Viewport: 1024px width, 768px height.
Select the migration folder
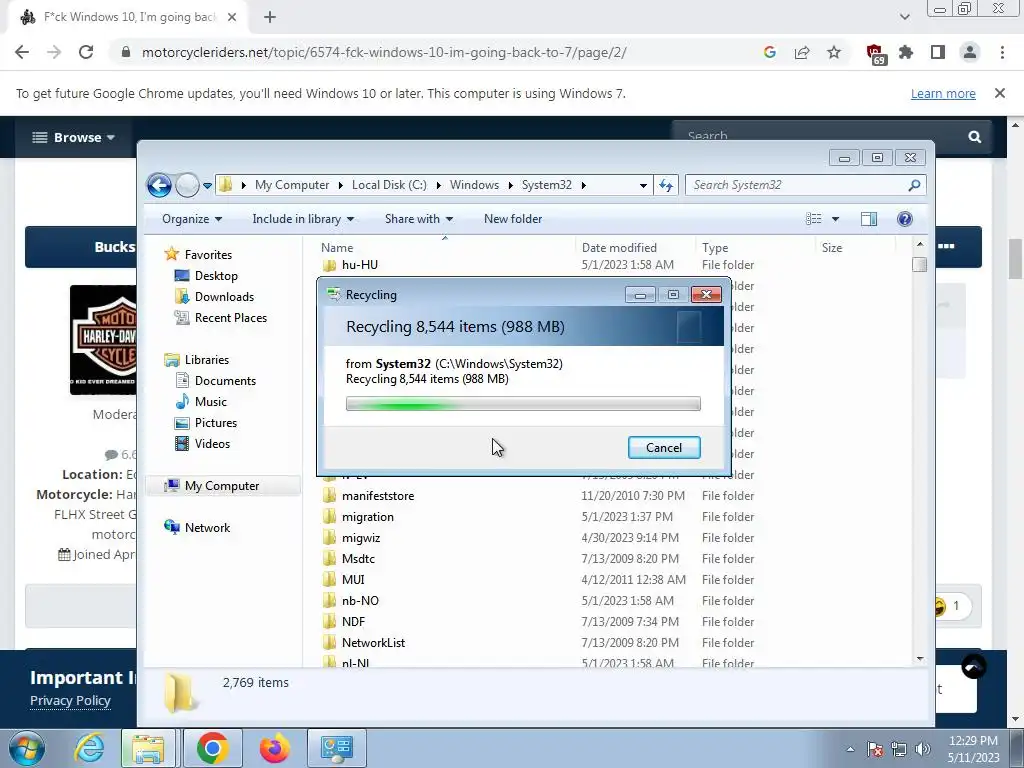368,517
